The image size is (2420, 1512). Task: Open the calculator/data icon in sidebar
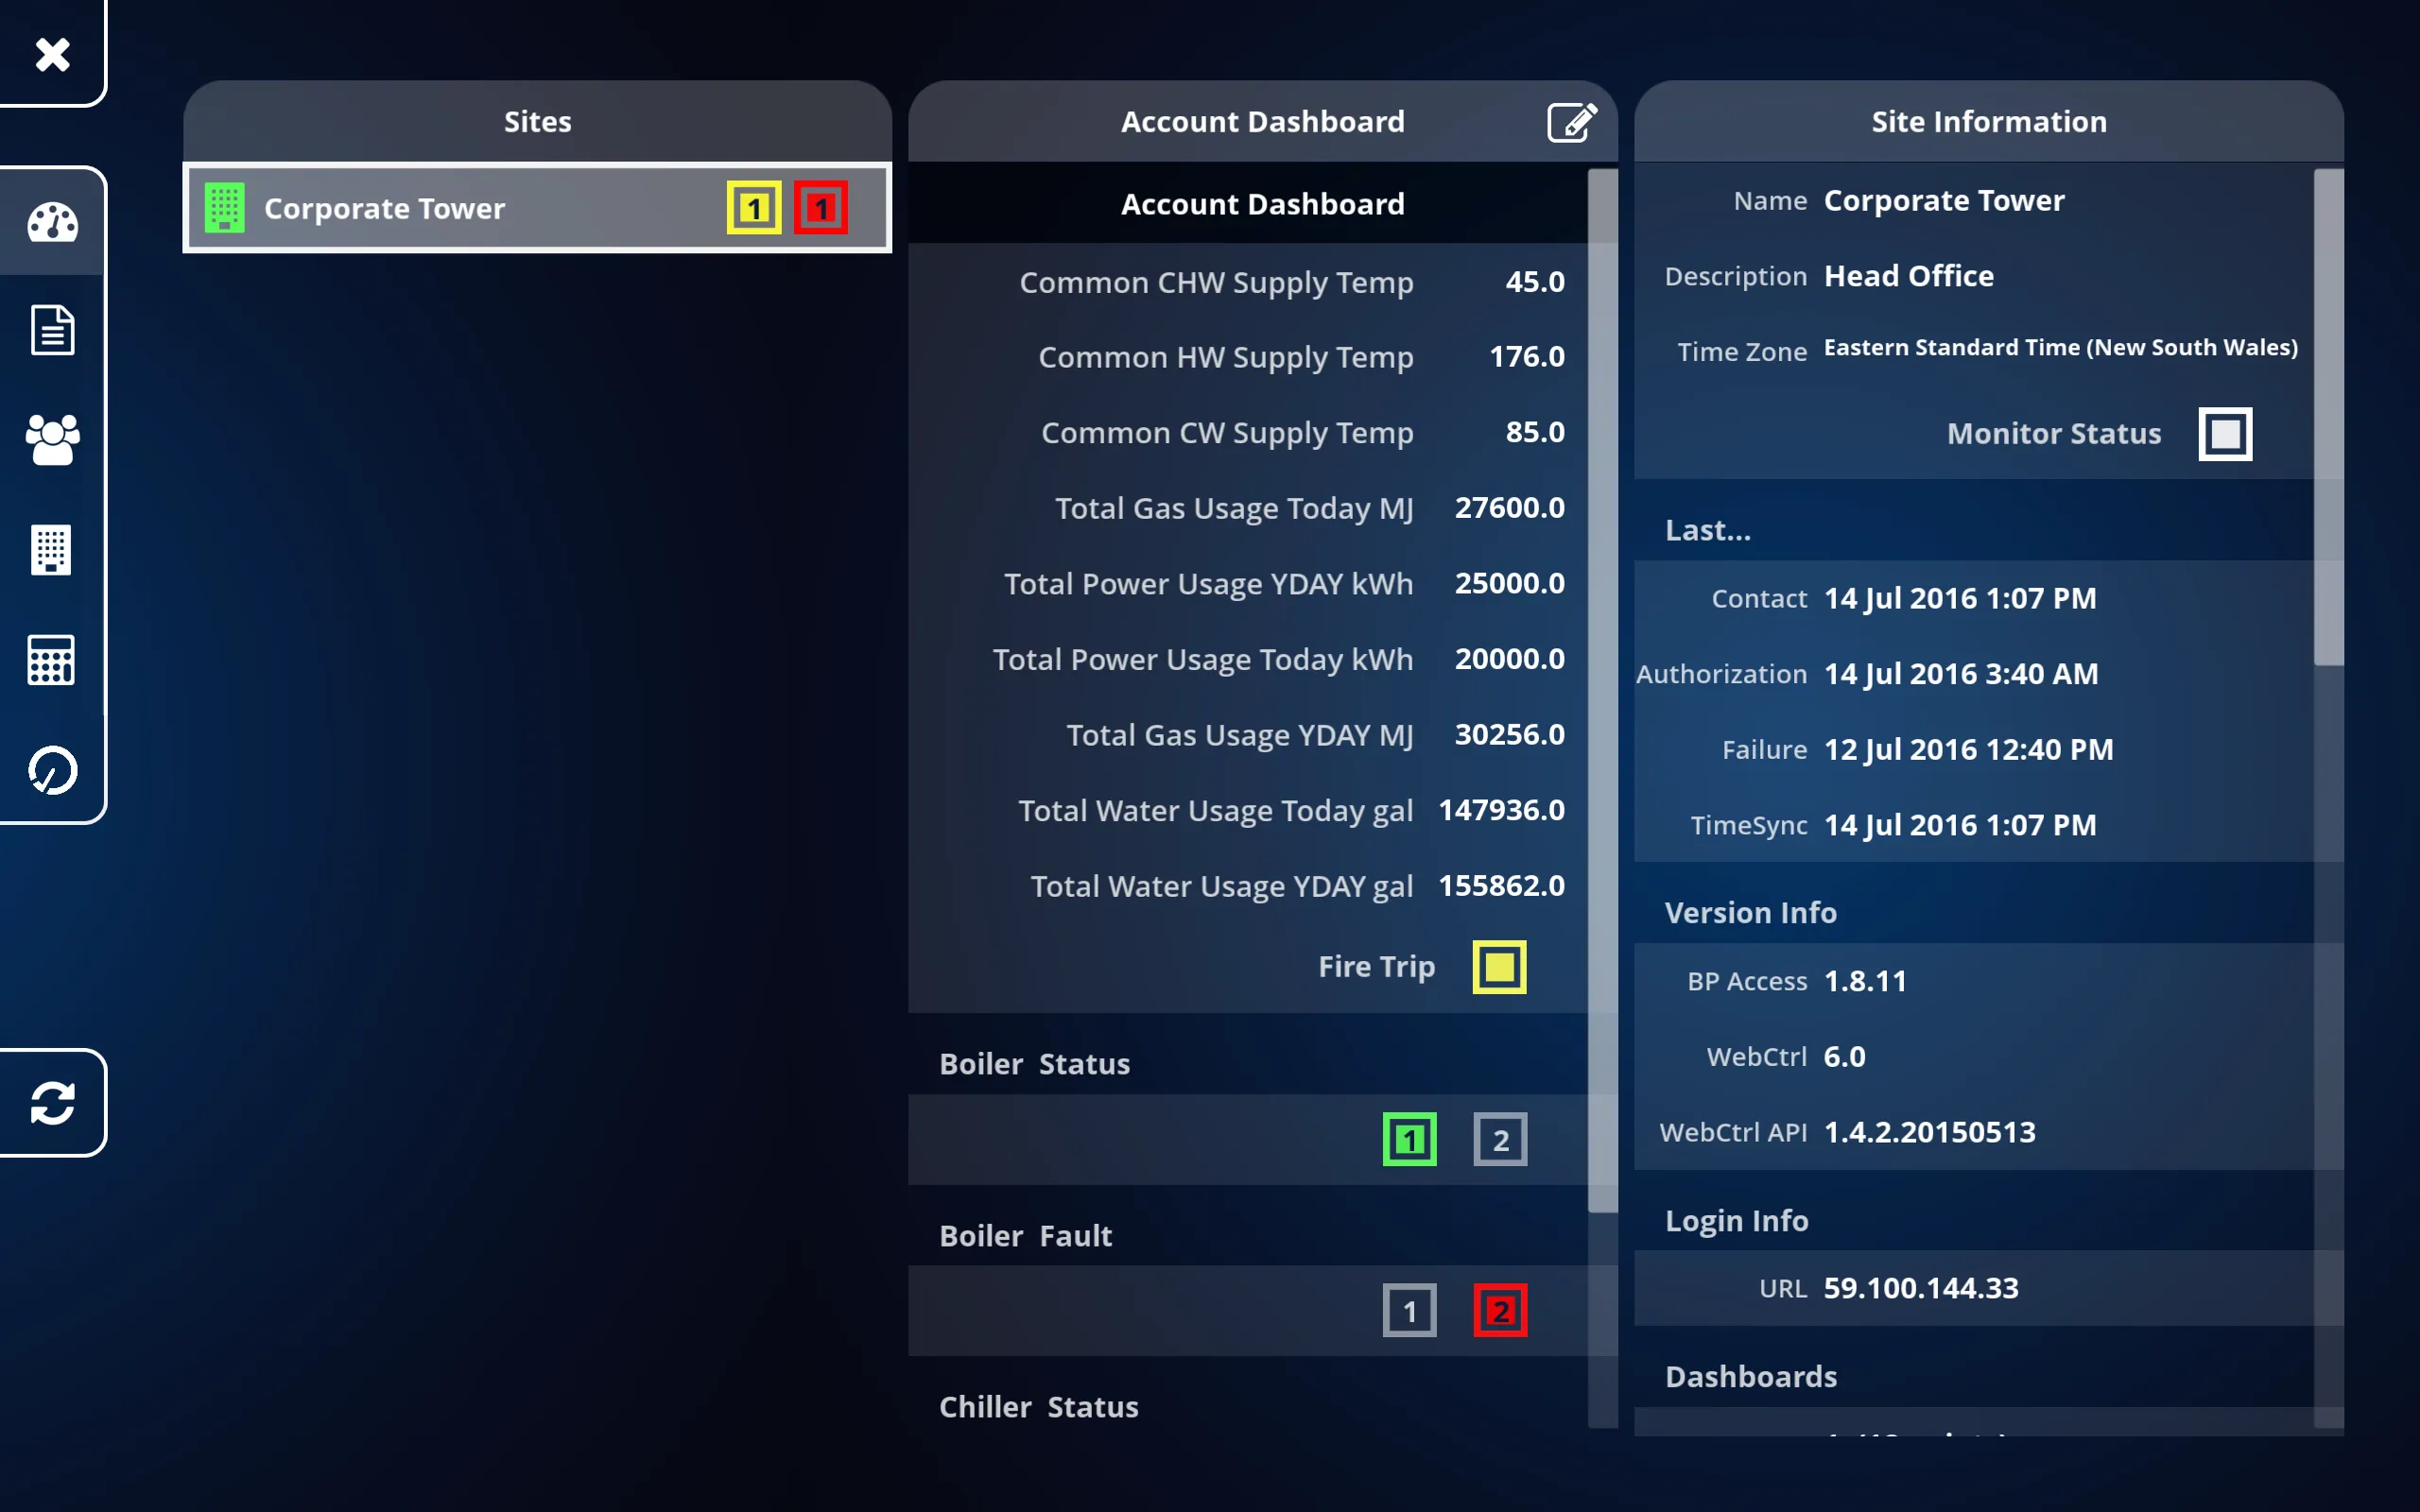coord(49,659)
